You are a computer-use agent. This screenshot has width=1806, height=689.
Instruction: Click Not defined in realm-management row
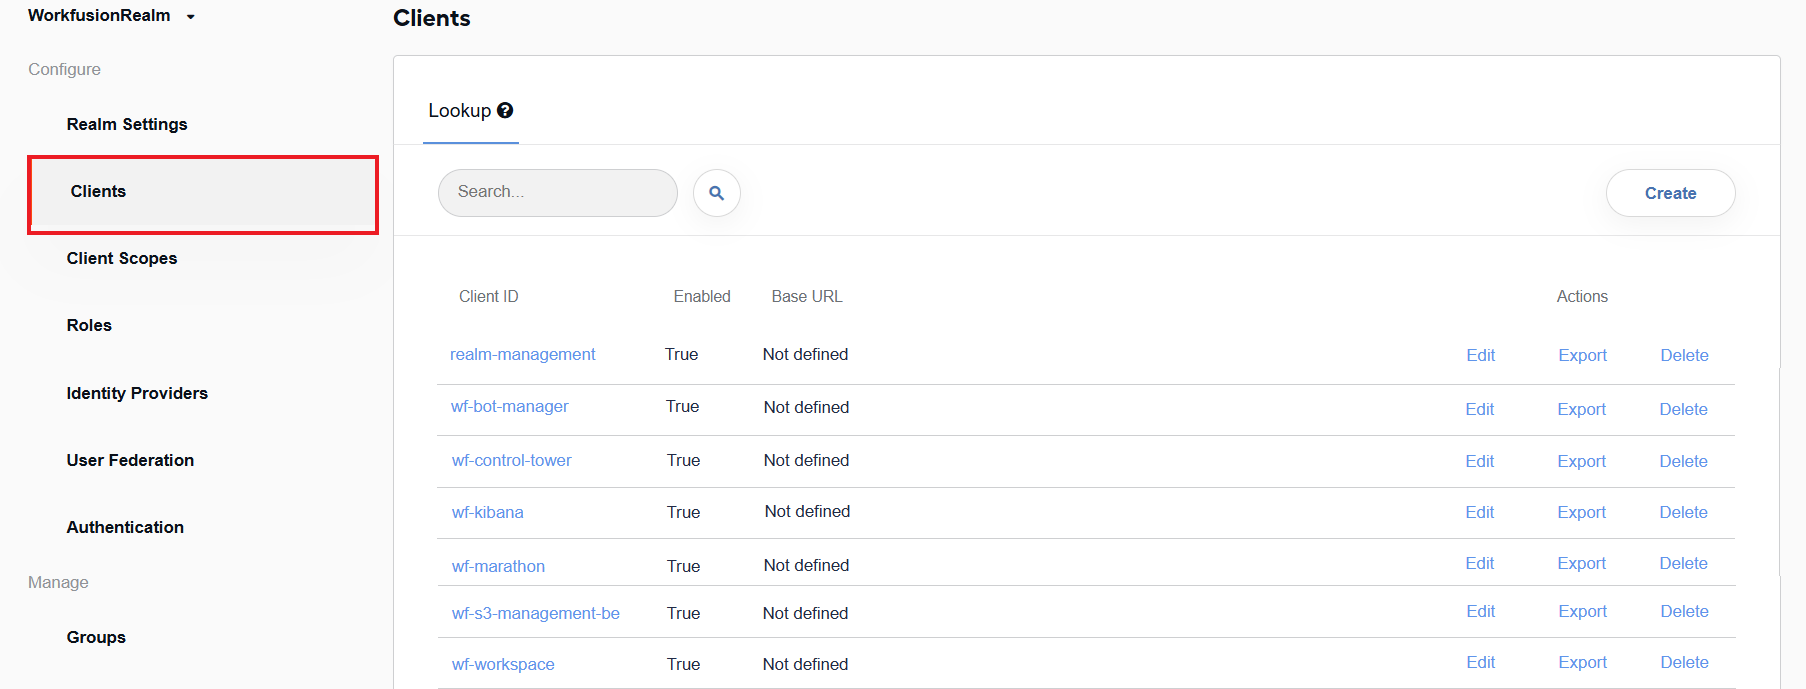(x=805, y=354)
